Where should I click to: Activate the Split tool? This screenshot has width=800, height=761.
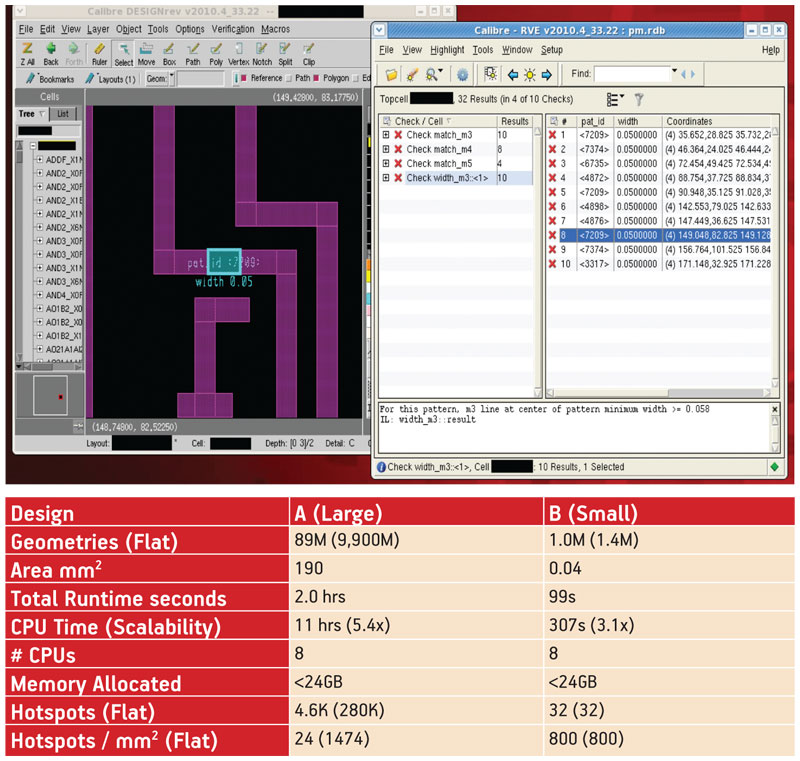pyautogui.click(x=285, y=54)
